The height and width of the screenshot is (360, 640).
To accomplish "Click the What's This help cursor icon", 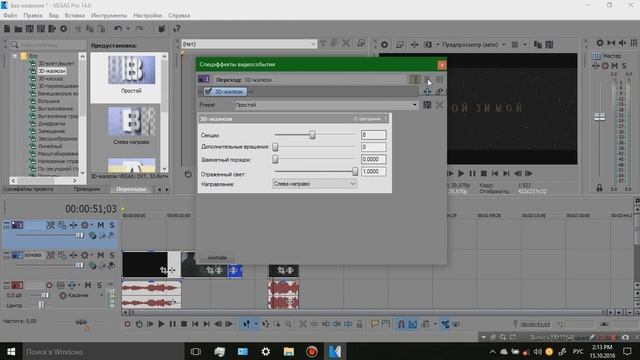I will [176, 29].
